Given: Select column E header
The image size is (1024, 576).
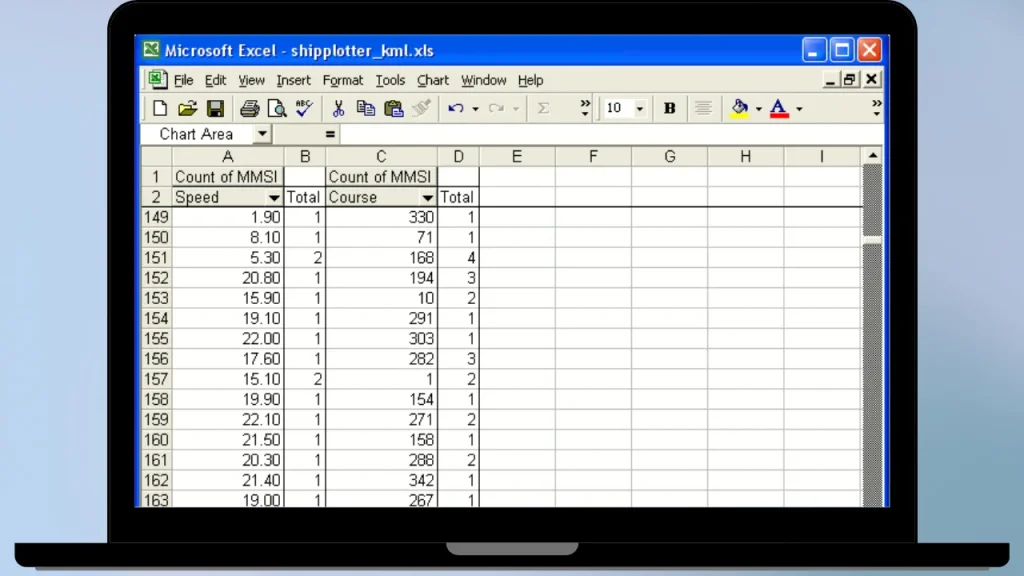Looking at the screenshot, I should pos(517,157).
